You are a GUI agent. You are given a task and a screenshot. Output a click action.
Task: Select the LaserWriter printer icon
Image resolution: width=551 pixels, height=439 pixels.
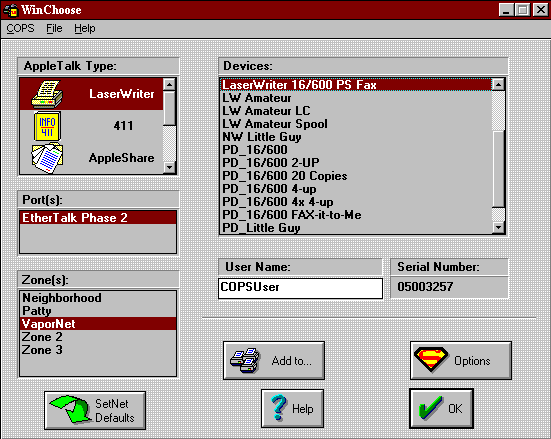47,94
